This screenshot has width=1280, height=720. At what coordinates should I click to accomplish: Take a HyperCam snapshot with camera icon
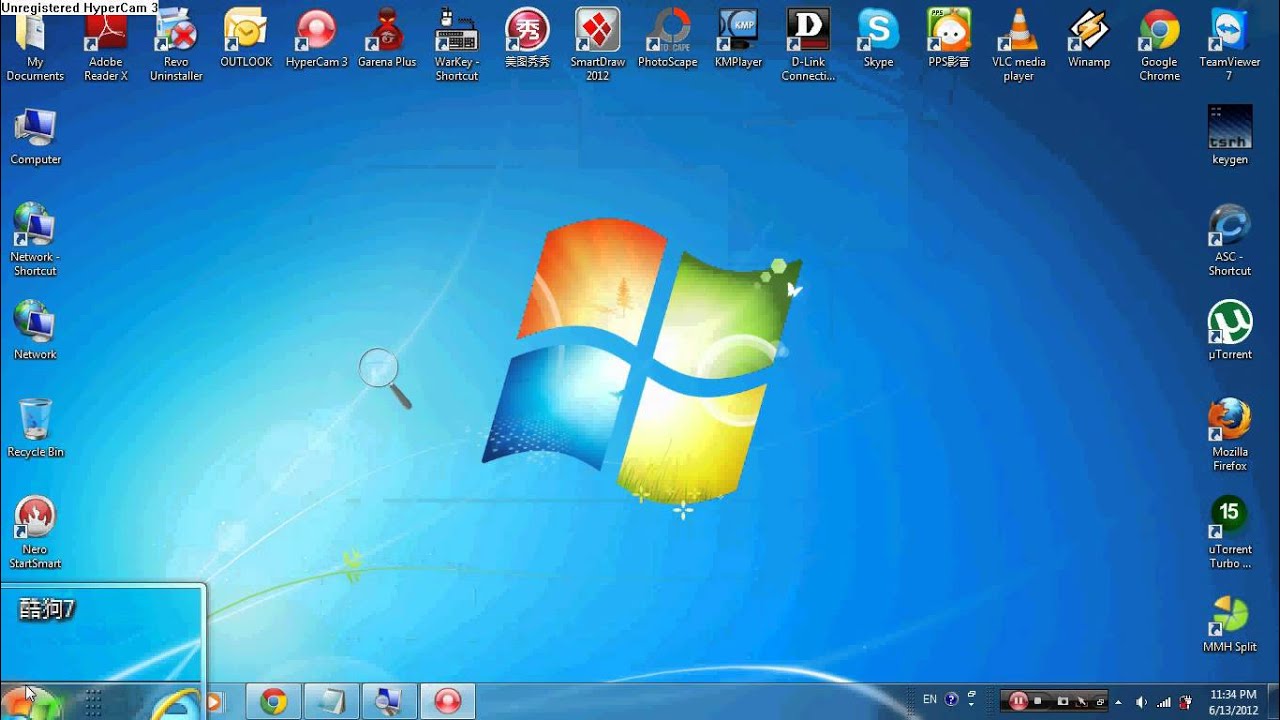pyautogui.click(x=1063, y=701)
